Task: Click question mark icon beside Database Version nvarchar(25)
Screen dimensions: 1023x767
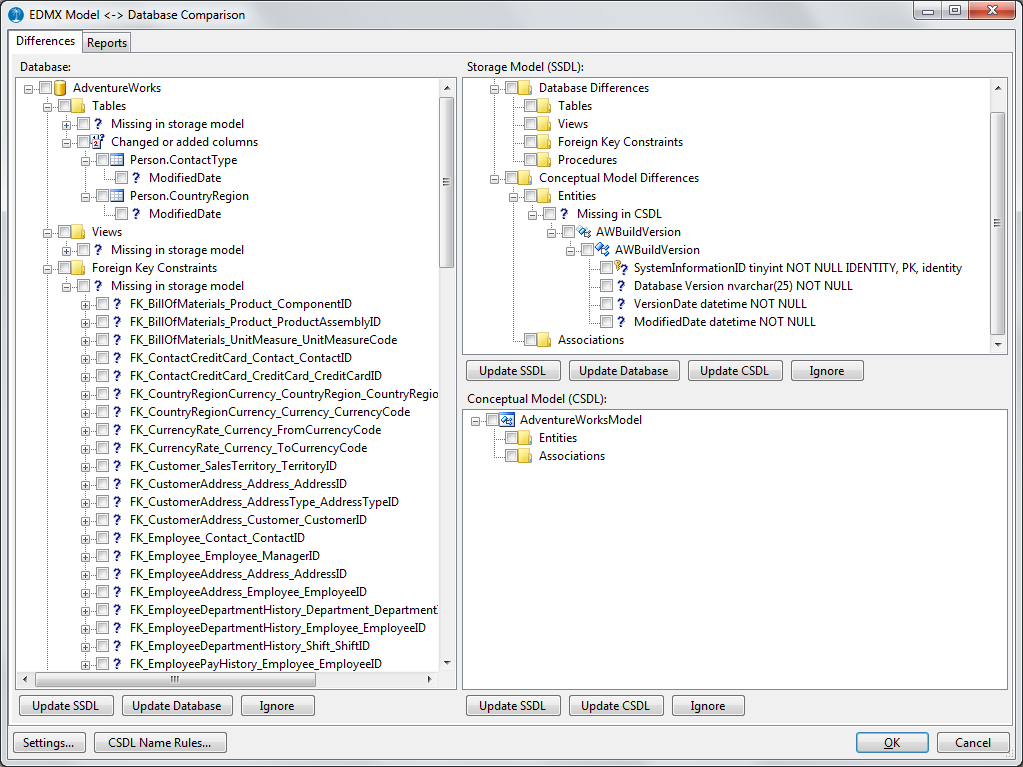Action: (x=621, y=286)
